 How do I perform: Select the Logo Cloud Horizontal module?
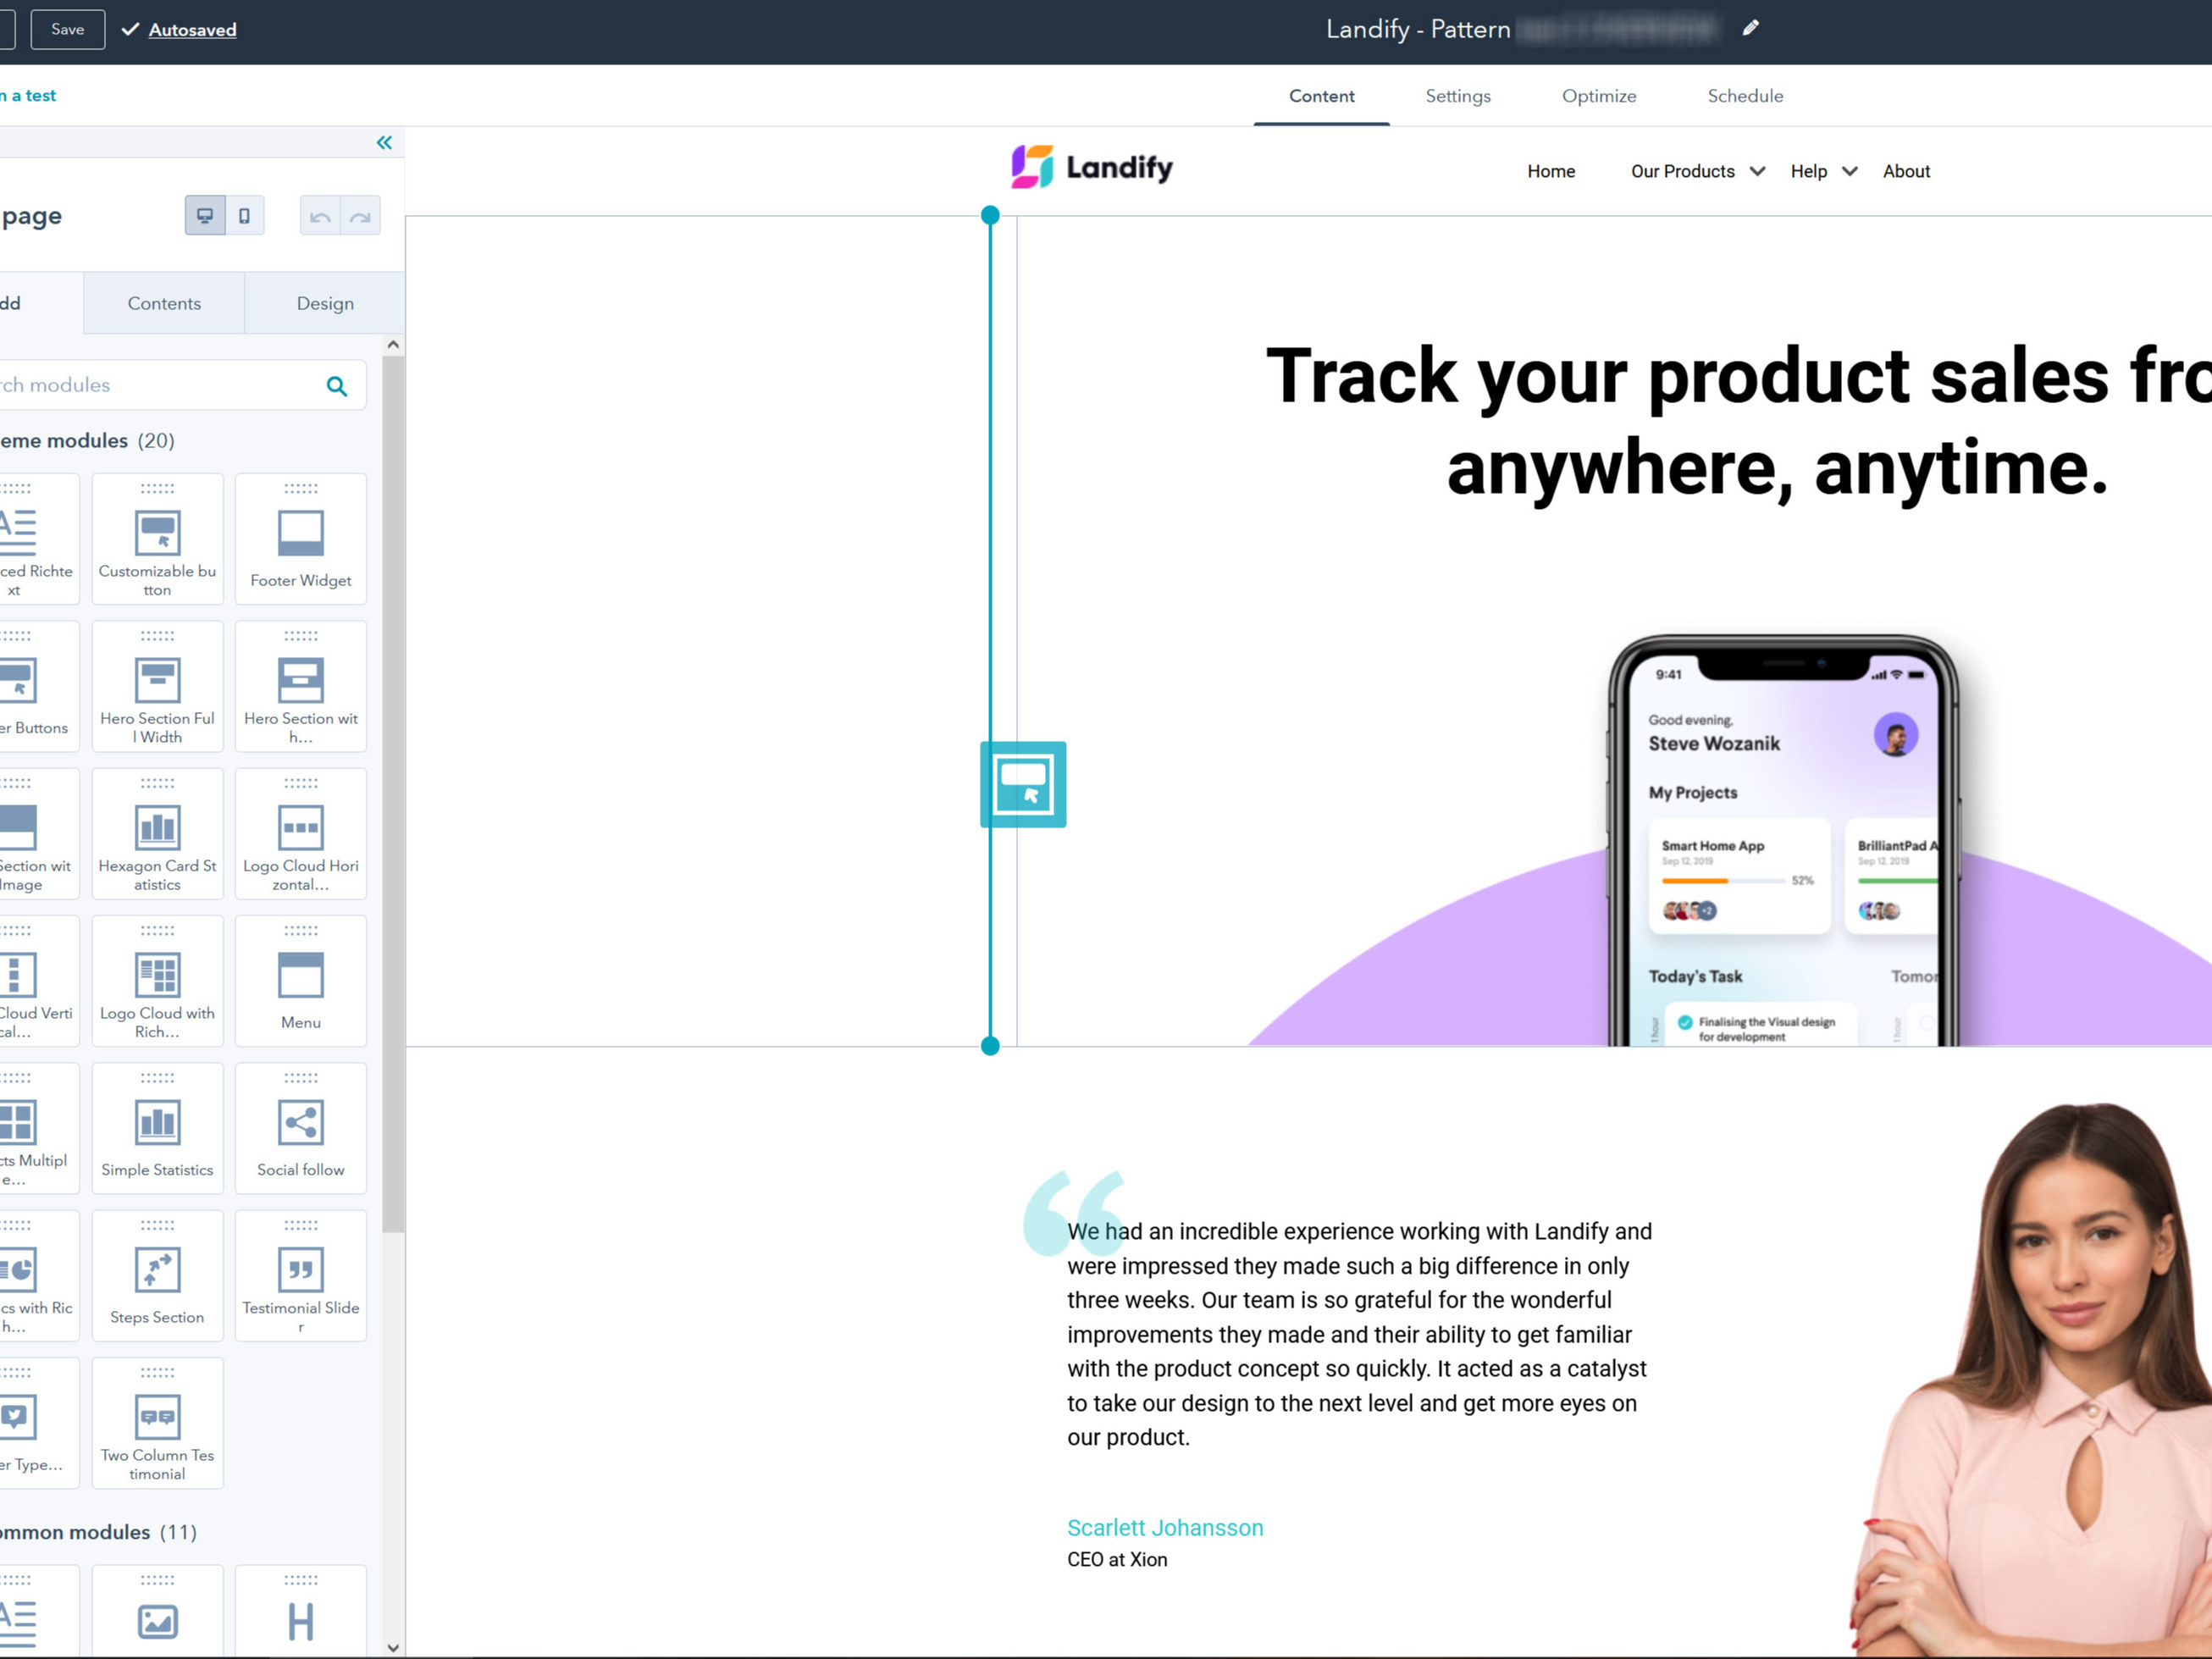coord(301,833)
